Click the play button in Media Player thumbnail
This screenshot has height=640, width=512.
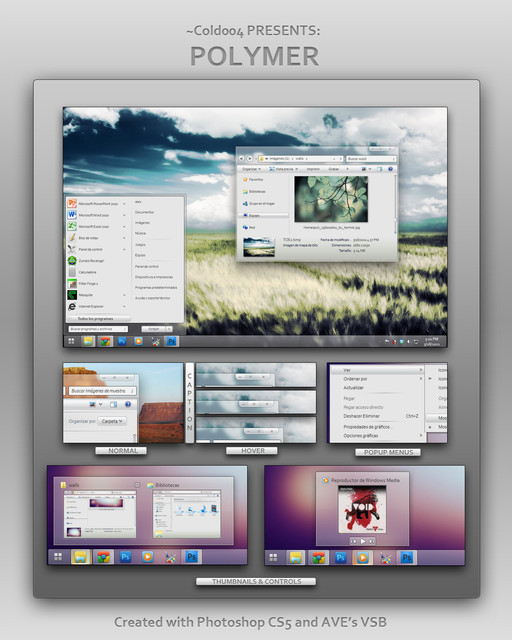363,541
